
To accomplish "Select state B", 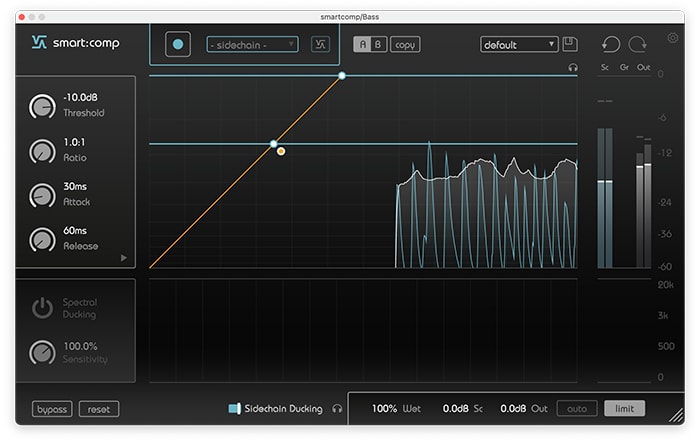I will pos(379,45).
